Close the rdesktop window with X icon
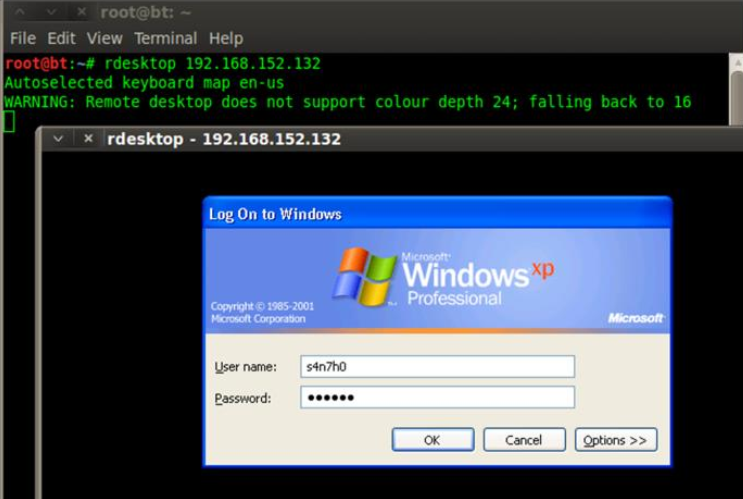Screen dimensions: 743x499 point(88,138)
